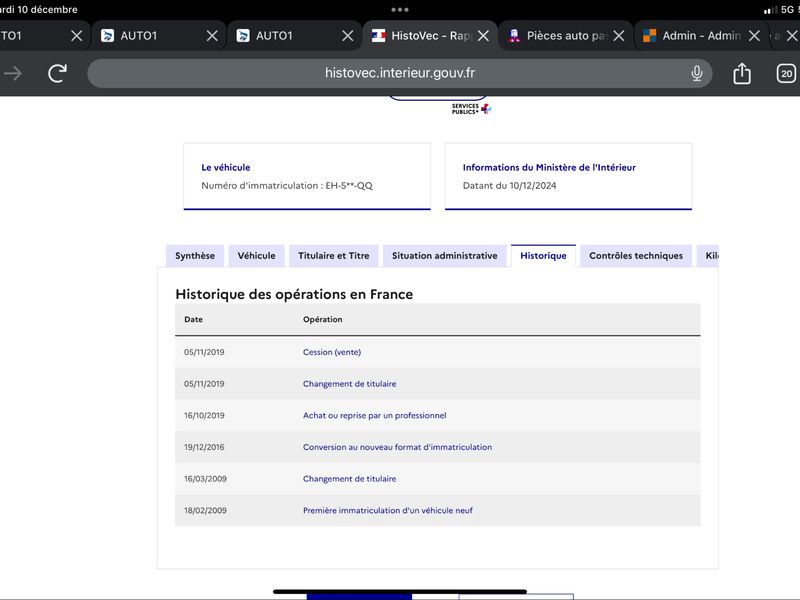Close the Pièces auto tab
Viewport: 800px width, 600px height.
pyautogui.click(x=618, y=36)
